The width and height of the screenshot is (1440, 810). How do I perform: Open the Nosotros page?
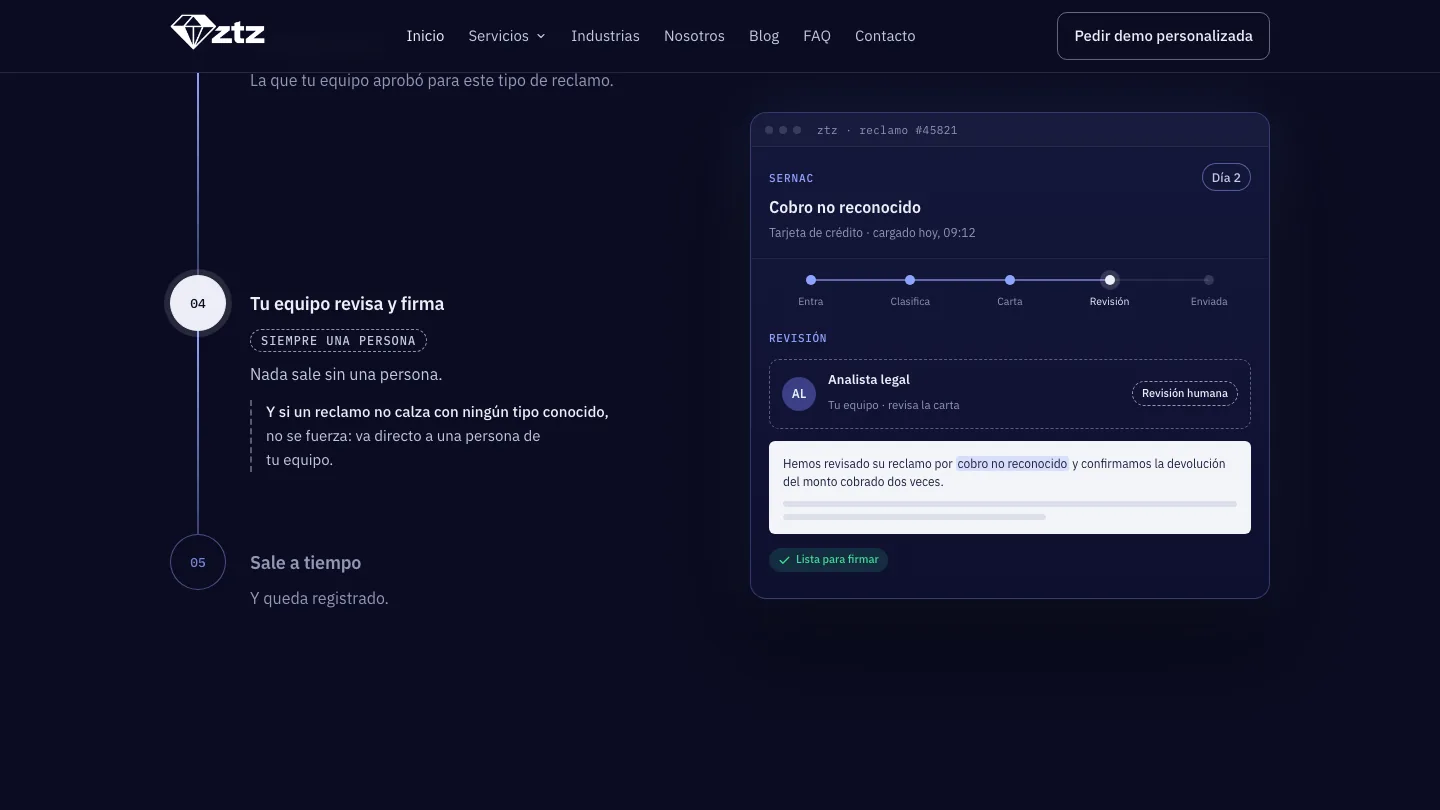694,36
